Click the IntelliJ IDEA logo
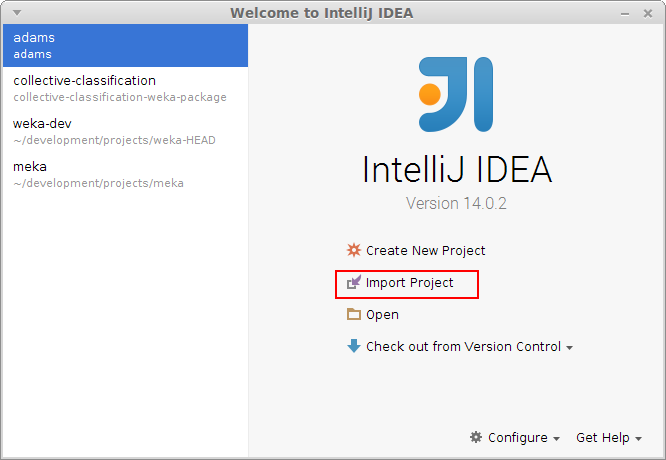The height and width of the screenshot is (460, 666). [455, 95]
